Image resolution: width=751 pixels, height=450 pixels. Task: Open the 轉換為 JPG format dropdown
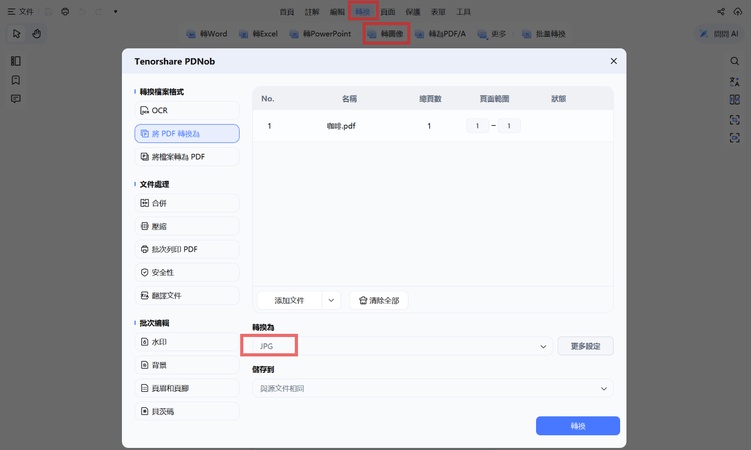click(x=402, y=346)
